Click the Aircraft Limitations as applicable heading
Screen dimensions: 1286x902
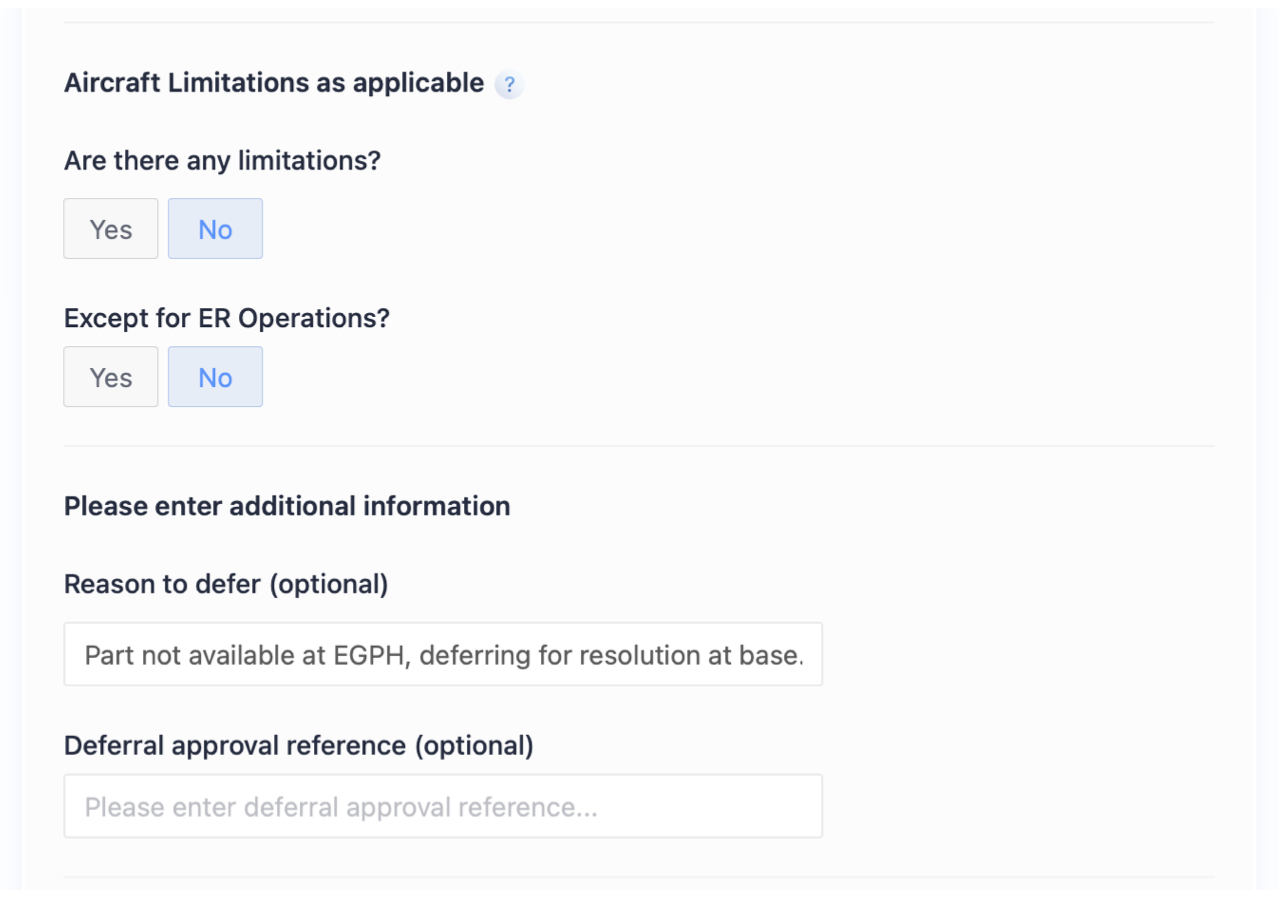273,83
